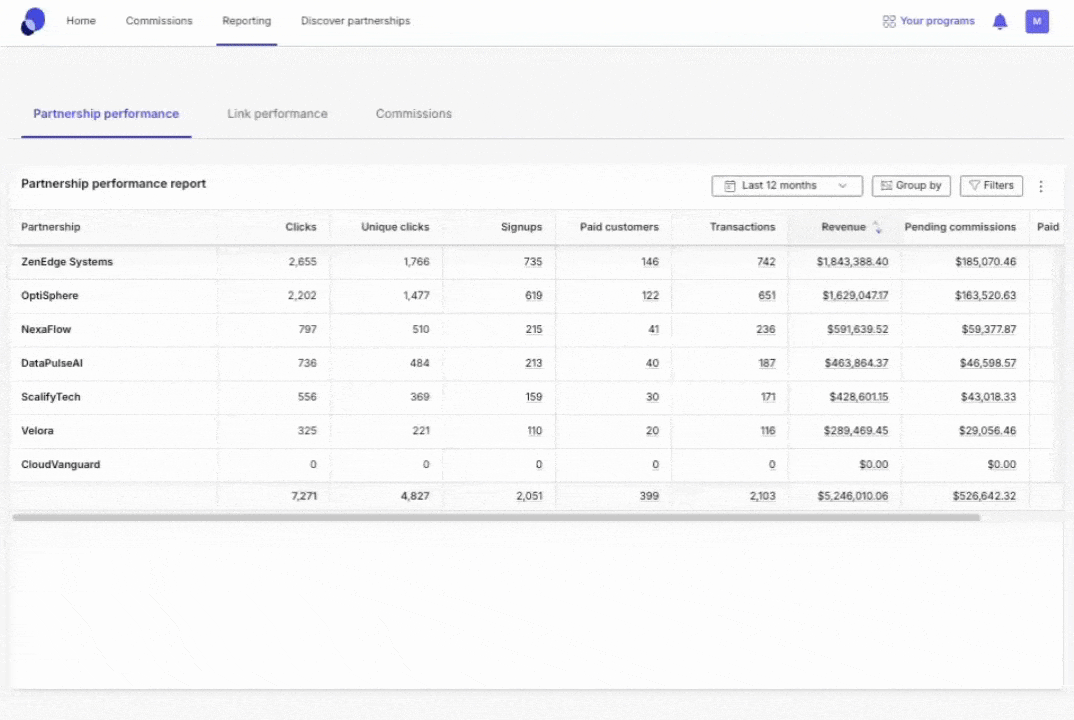1074x720 pixels.
Task: Click the horizontal table scrollbar
Action: point(496,518)
